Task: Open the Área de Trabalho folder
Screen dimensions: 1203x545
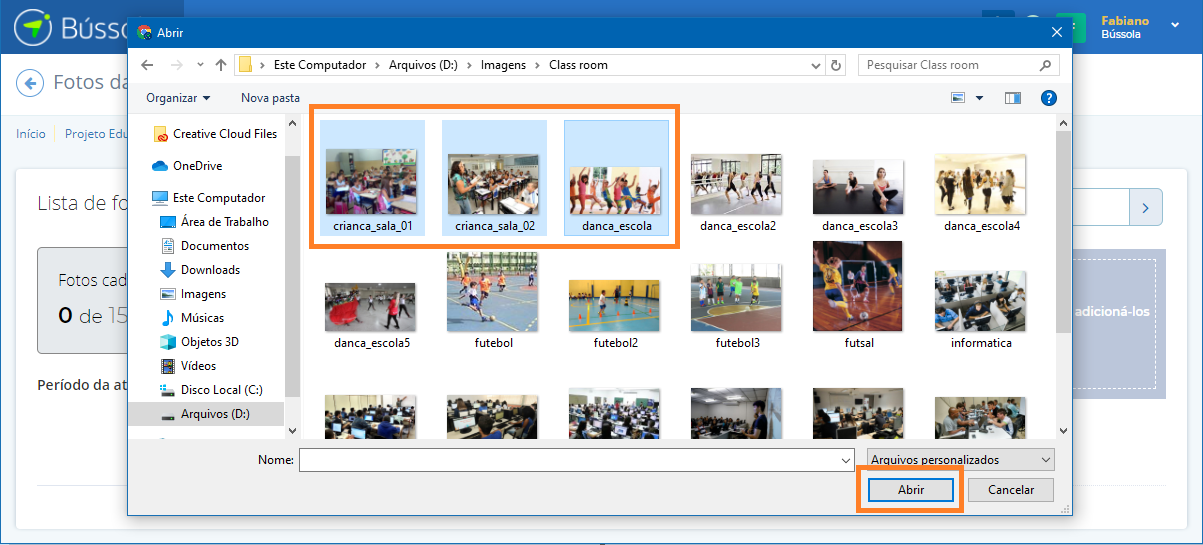Action: tap(214, 222)
